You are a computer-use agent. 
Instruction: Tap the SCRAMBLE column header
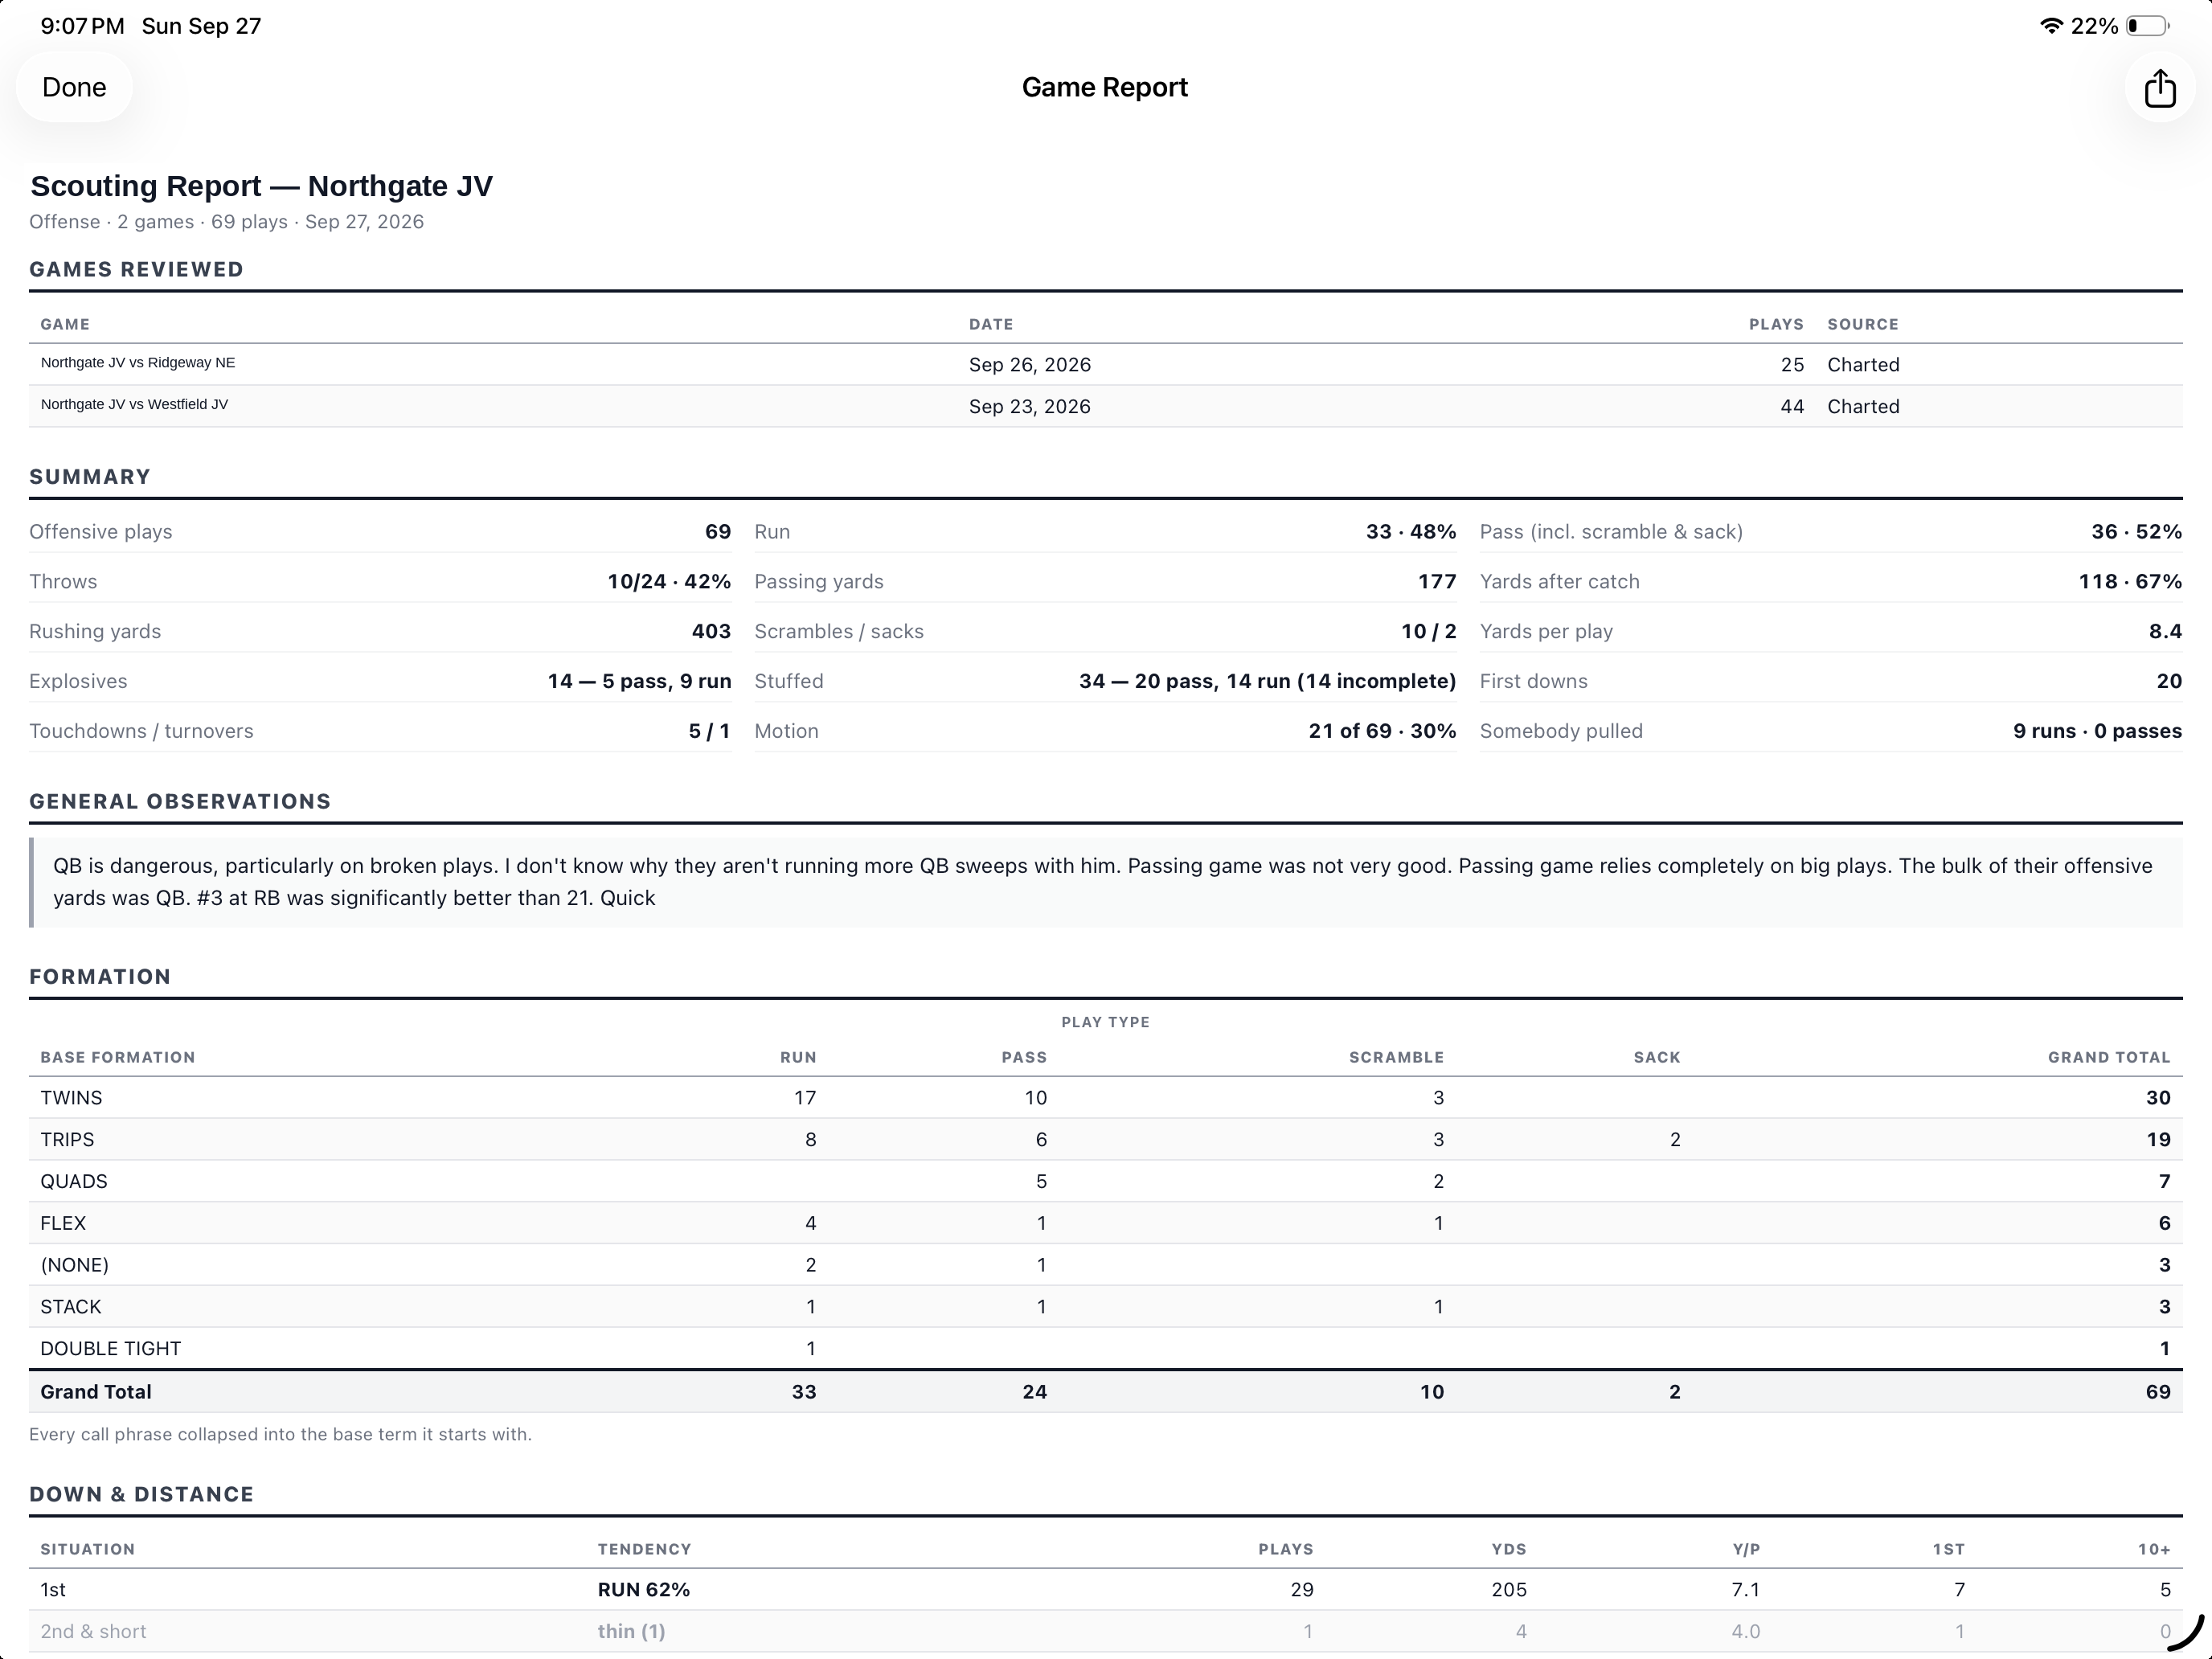(x=1396, y=1057)
